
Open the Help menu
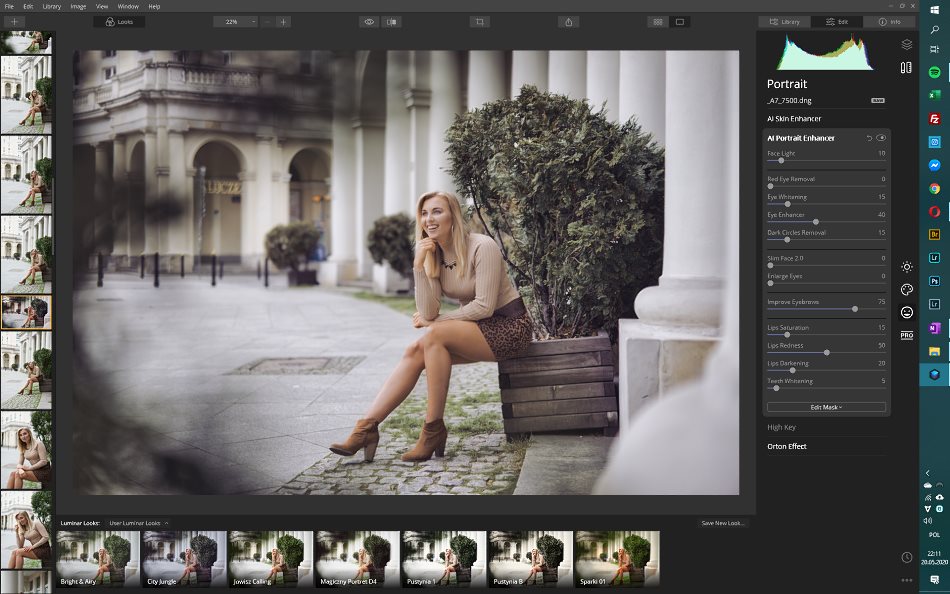click(x=154, y=6)
